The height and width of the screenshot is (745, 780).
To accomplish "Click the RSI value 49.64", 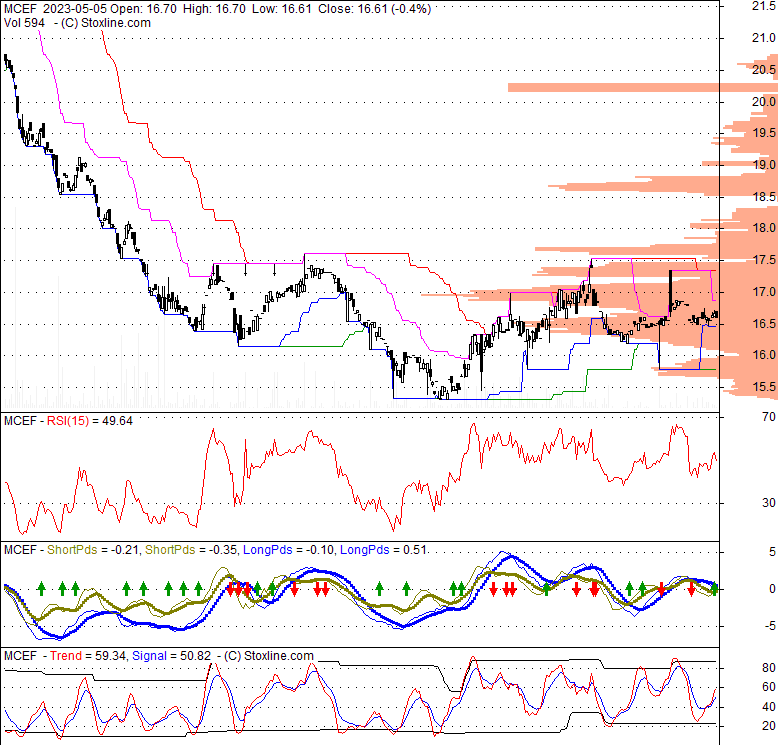I will (x=117, y=421).
